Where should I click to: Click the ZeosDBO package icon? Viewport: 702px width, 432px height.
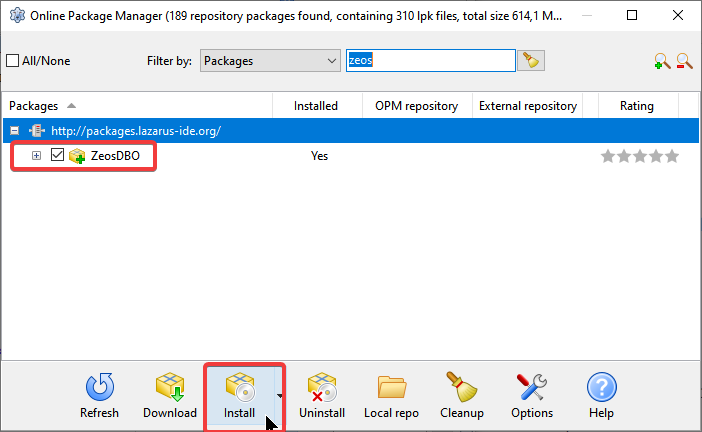click(77, 156)
